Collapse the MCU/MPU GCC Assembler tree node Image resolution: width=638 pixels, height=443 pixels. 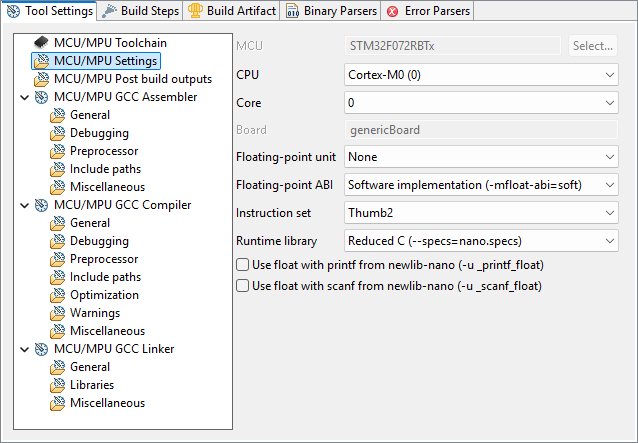[23, 97]
